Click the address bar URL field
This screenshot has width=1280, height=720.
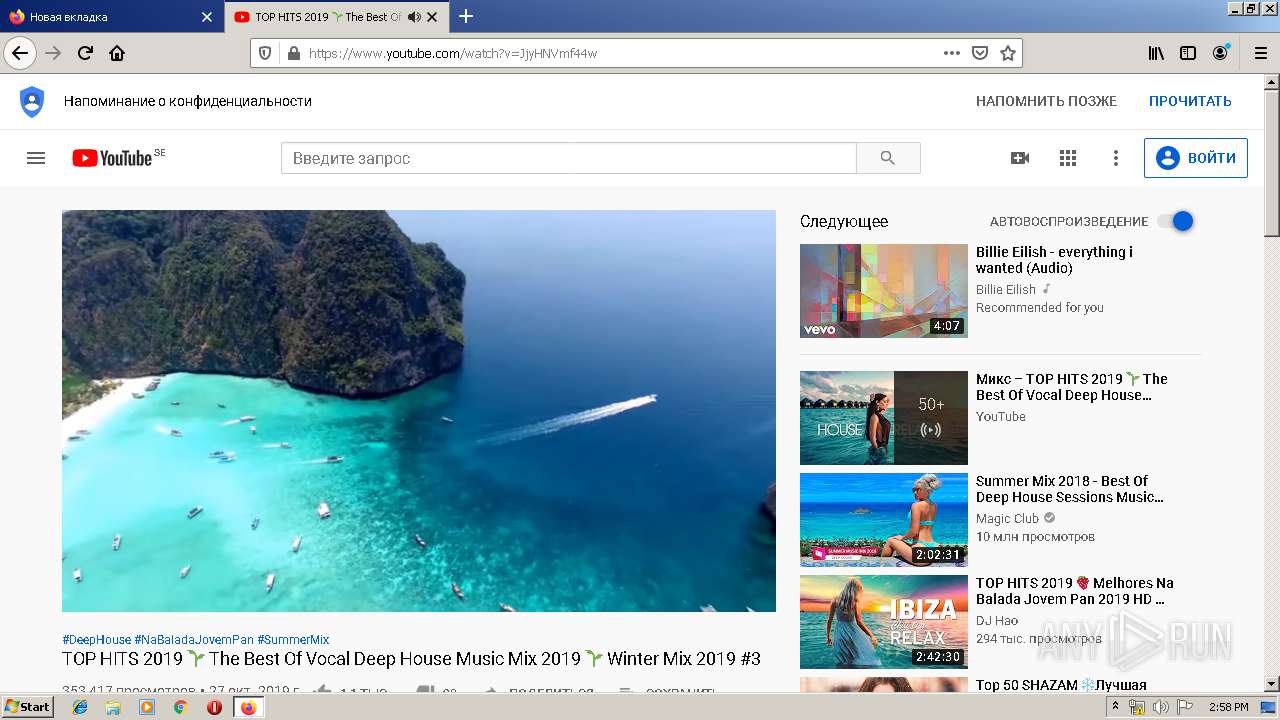coord(620,53)
